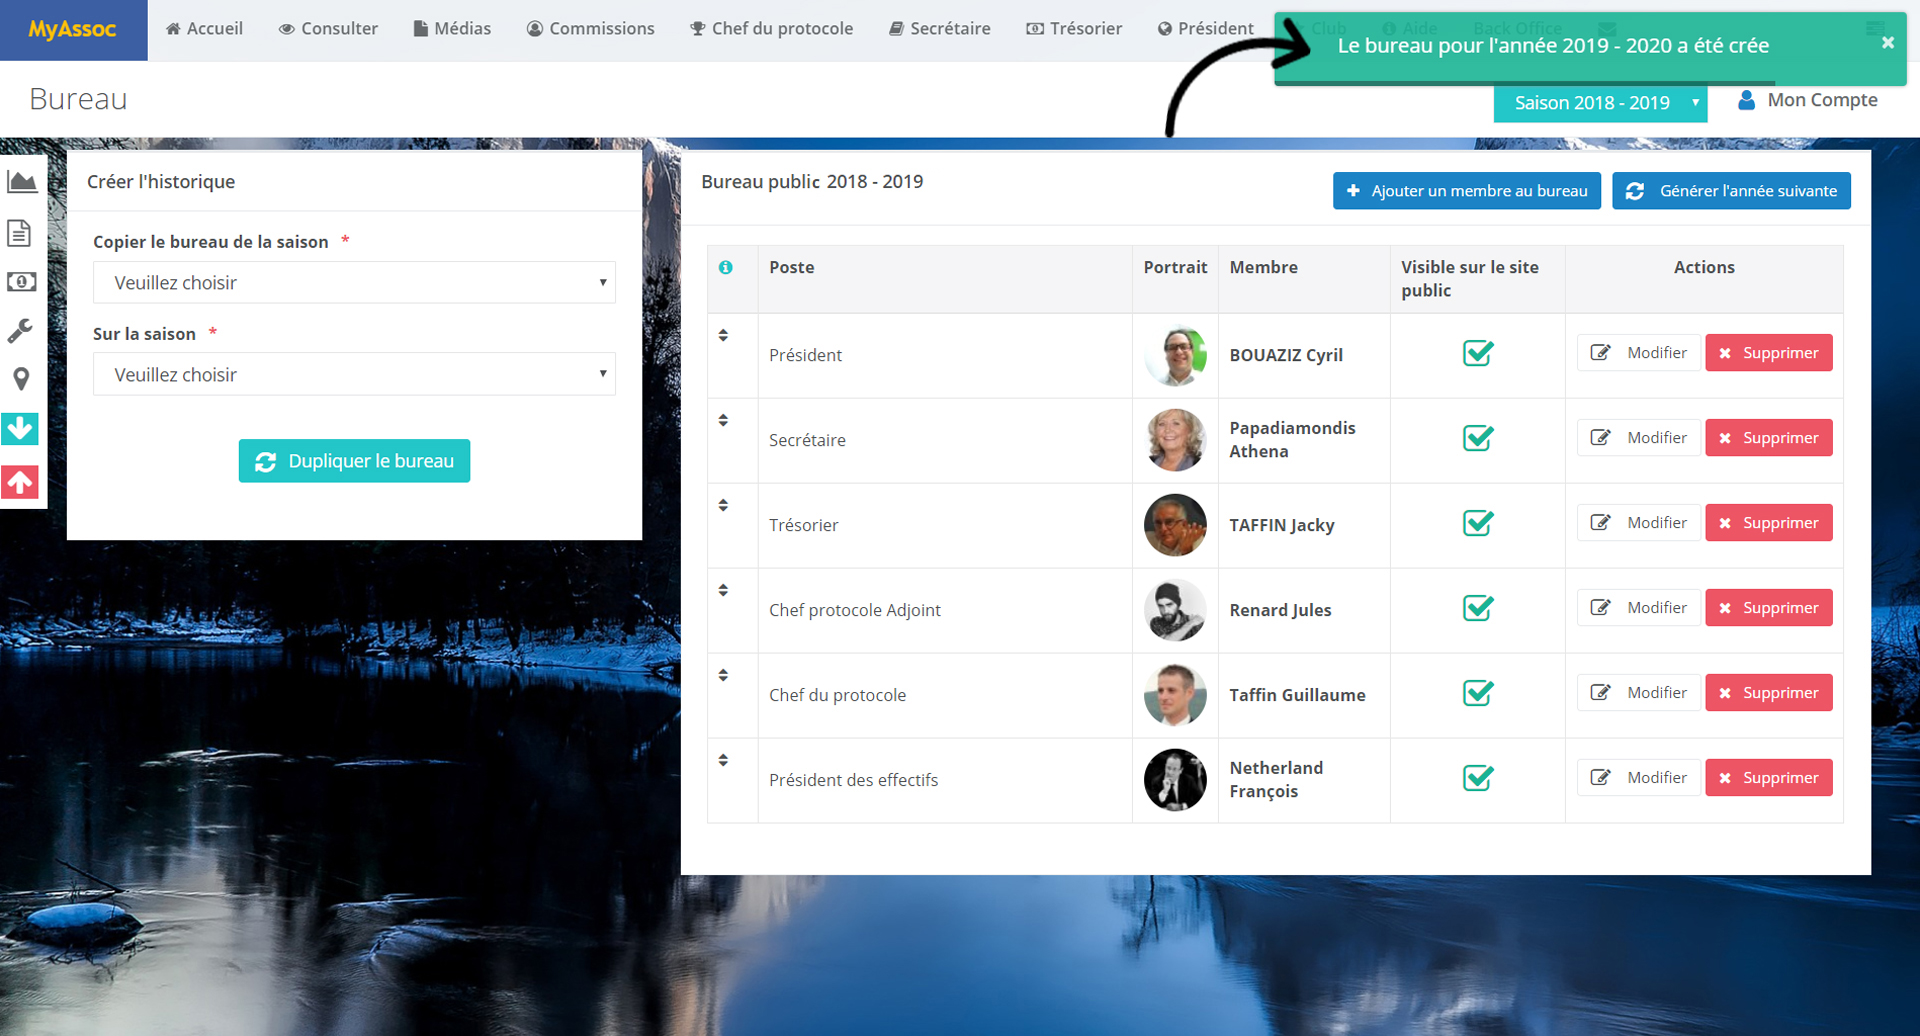1920x1036 pixels.
Task: Open the Commissions menu
Action: tap(590, 29)
